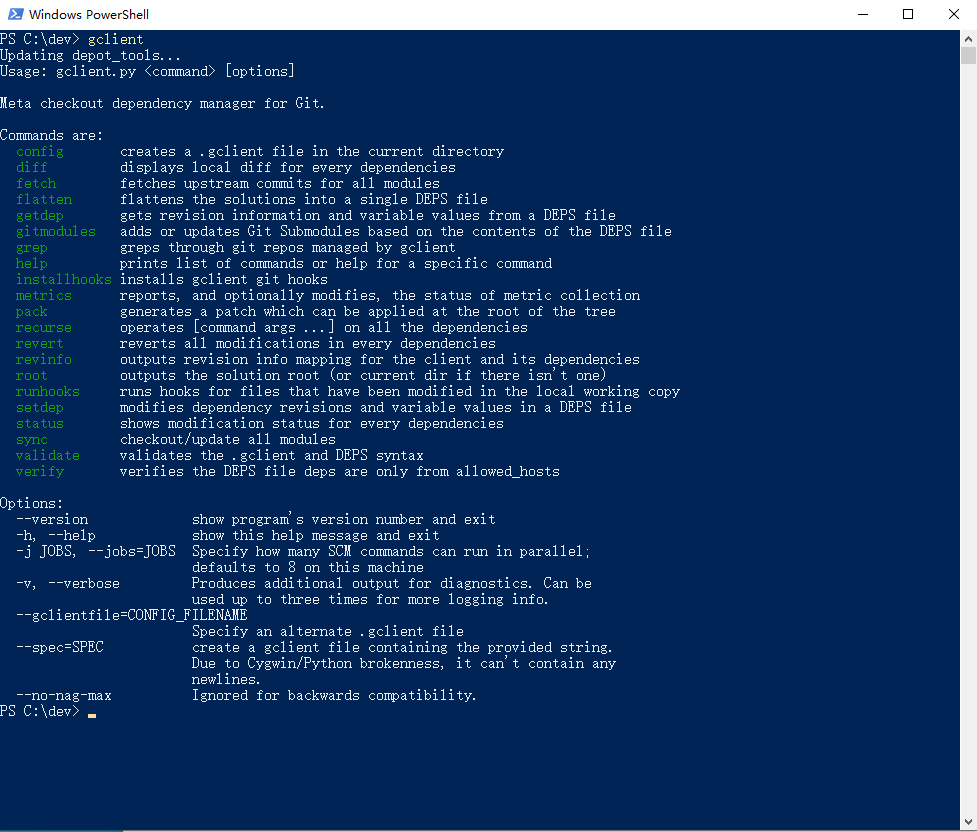This screenshot has width=977, height=832.
Task: Click 'creates a .gclient file in the current directory'
Action: pyautogui.click(x=312, y=151)
